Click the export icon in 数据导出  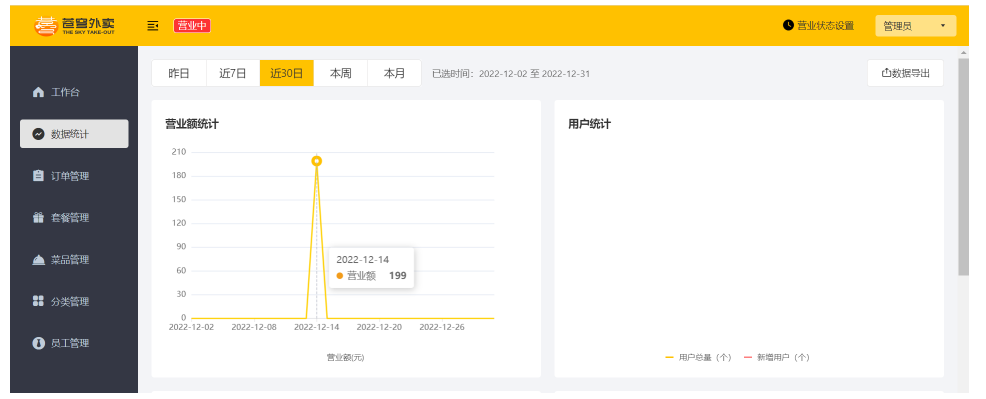pos(887,73)
